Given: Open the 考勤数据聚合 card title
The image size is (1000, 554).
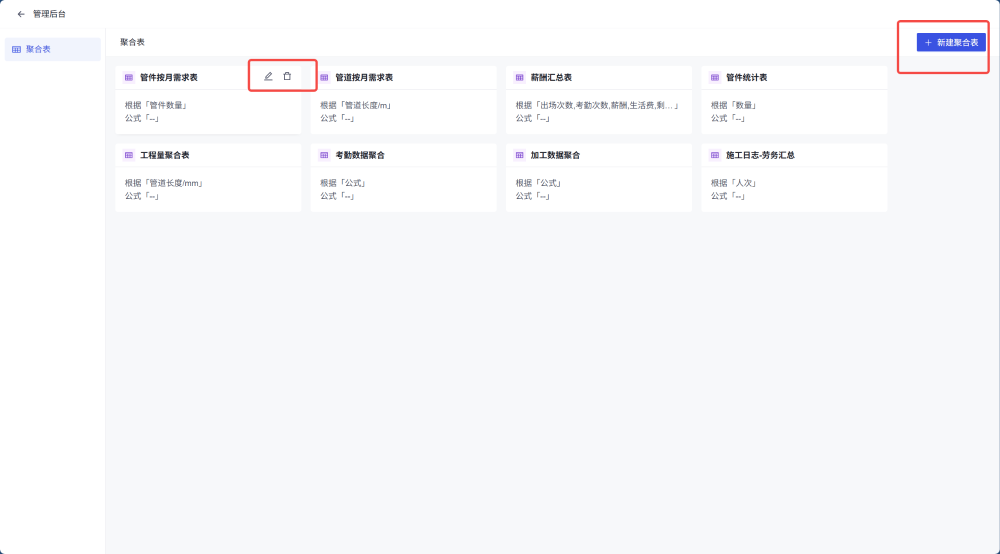Looking at the screenshot, I should point(360,156).
